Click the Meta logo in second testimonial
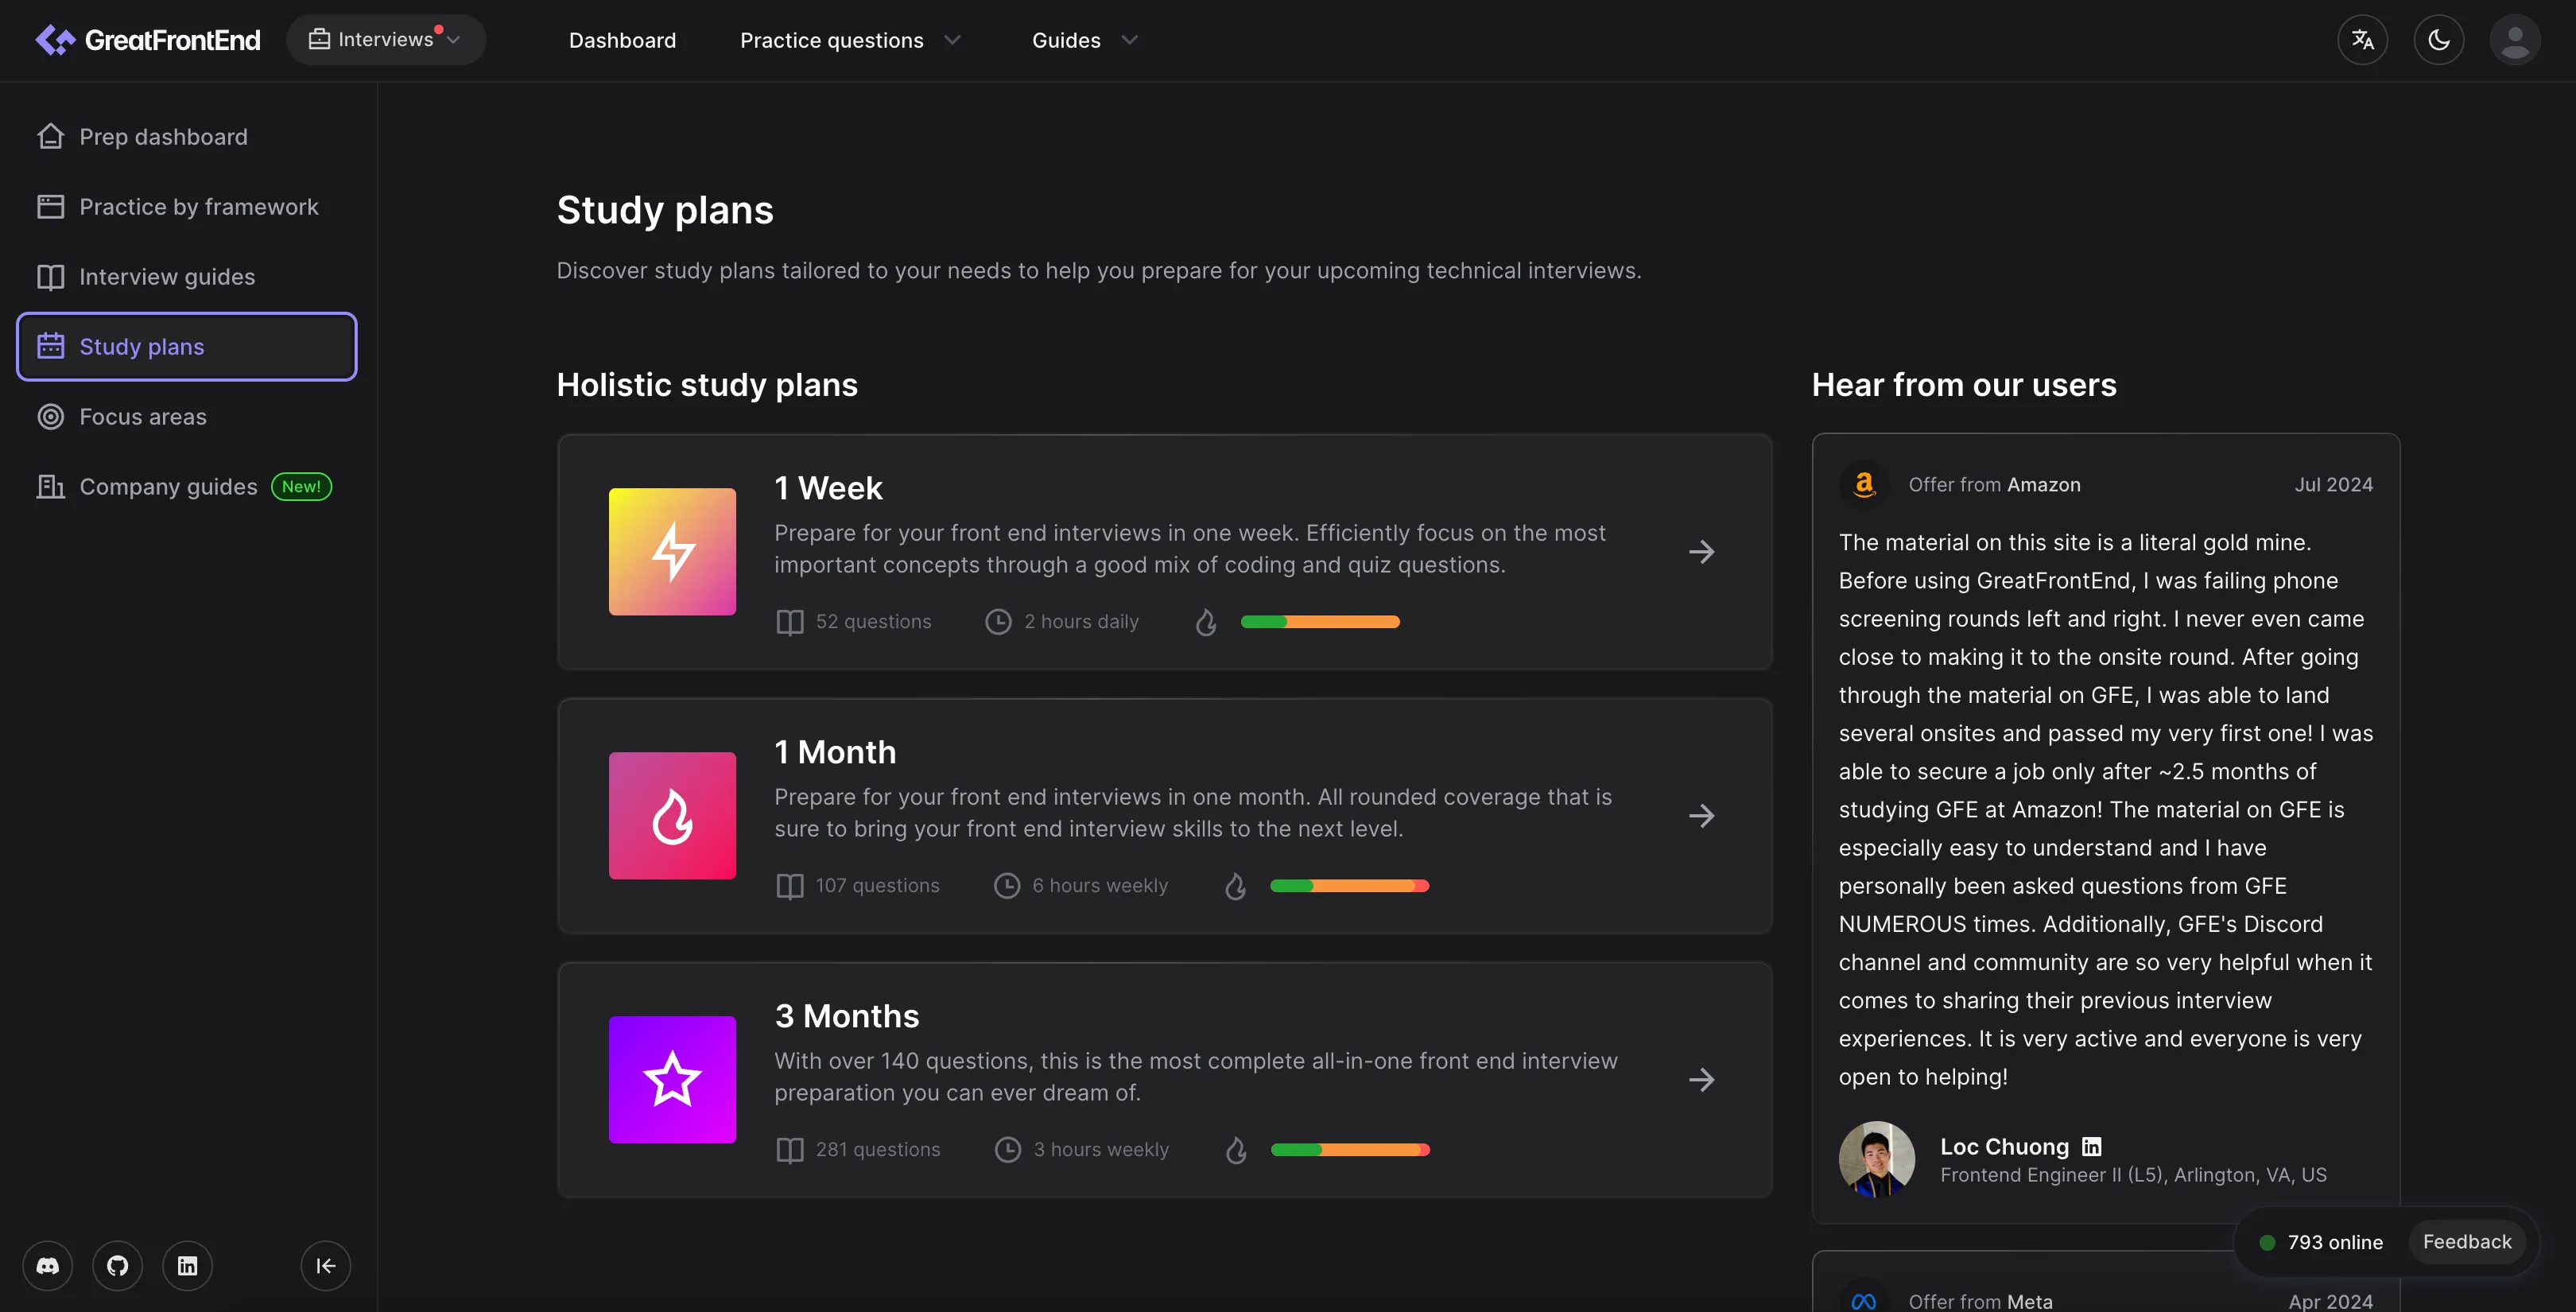2576x1312 pixels. 1864,1301
